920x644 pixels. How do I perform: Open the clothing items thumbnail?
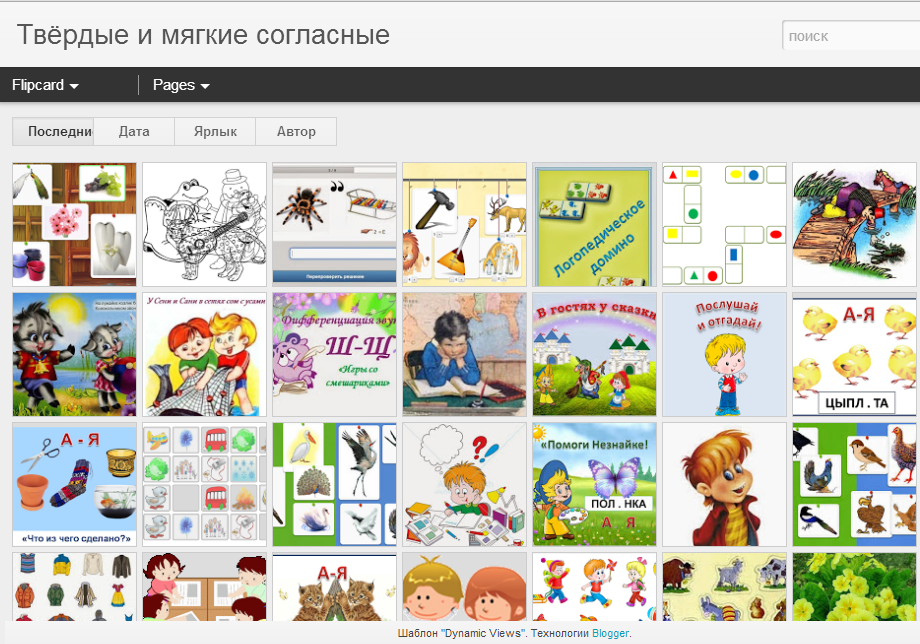[x=75, y=587]
